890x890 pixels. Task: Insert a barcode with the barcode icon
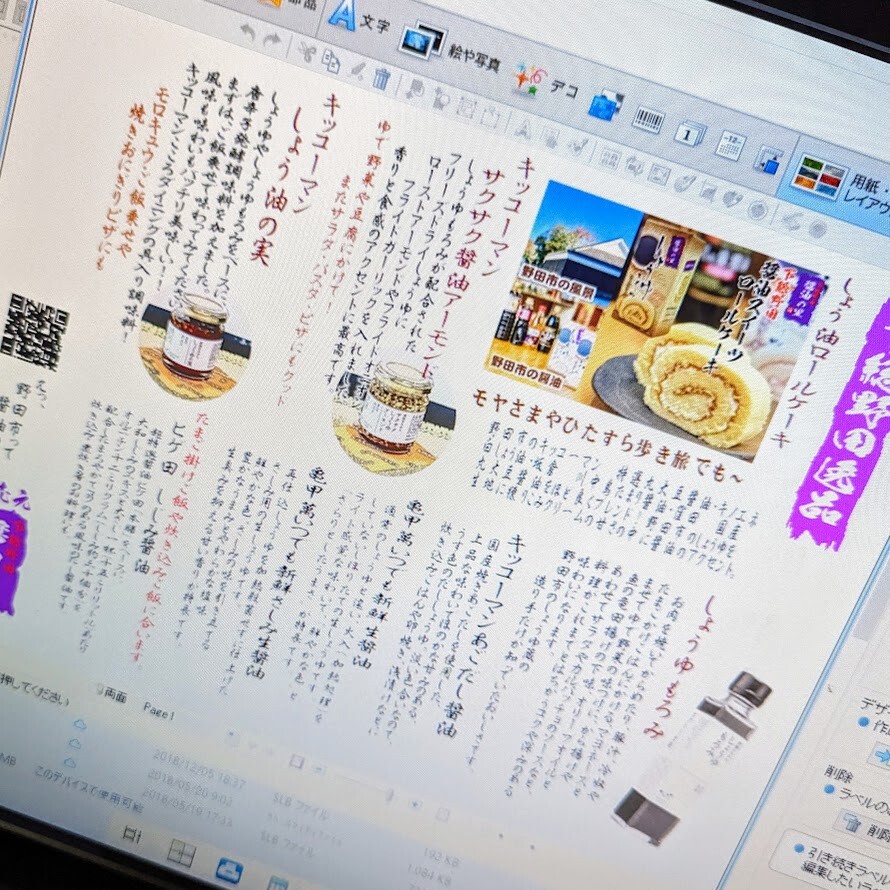(x=648, y=119)
